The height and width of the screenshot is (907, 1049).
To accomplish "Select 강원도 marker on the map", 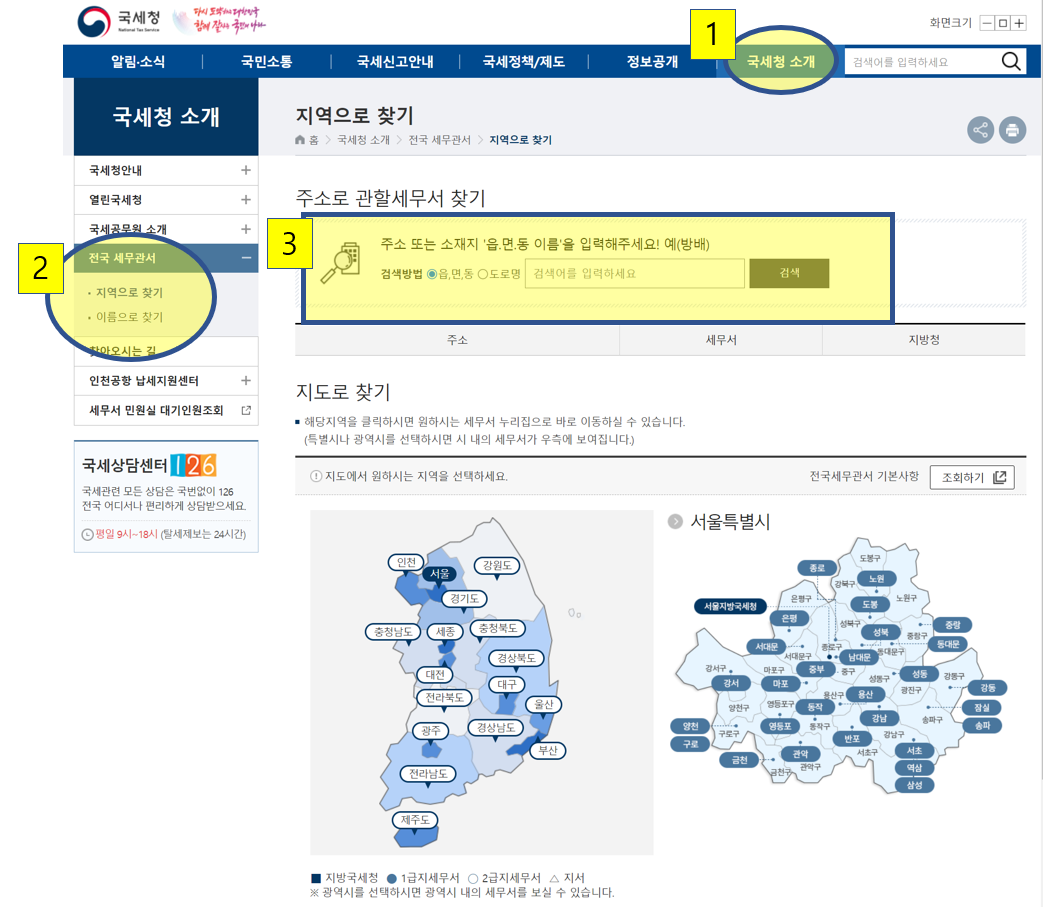I will tap(497, 565).
